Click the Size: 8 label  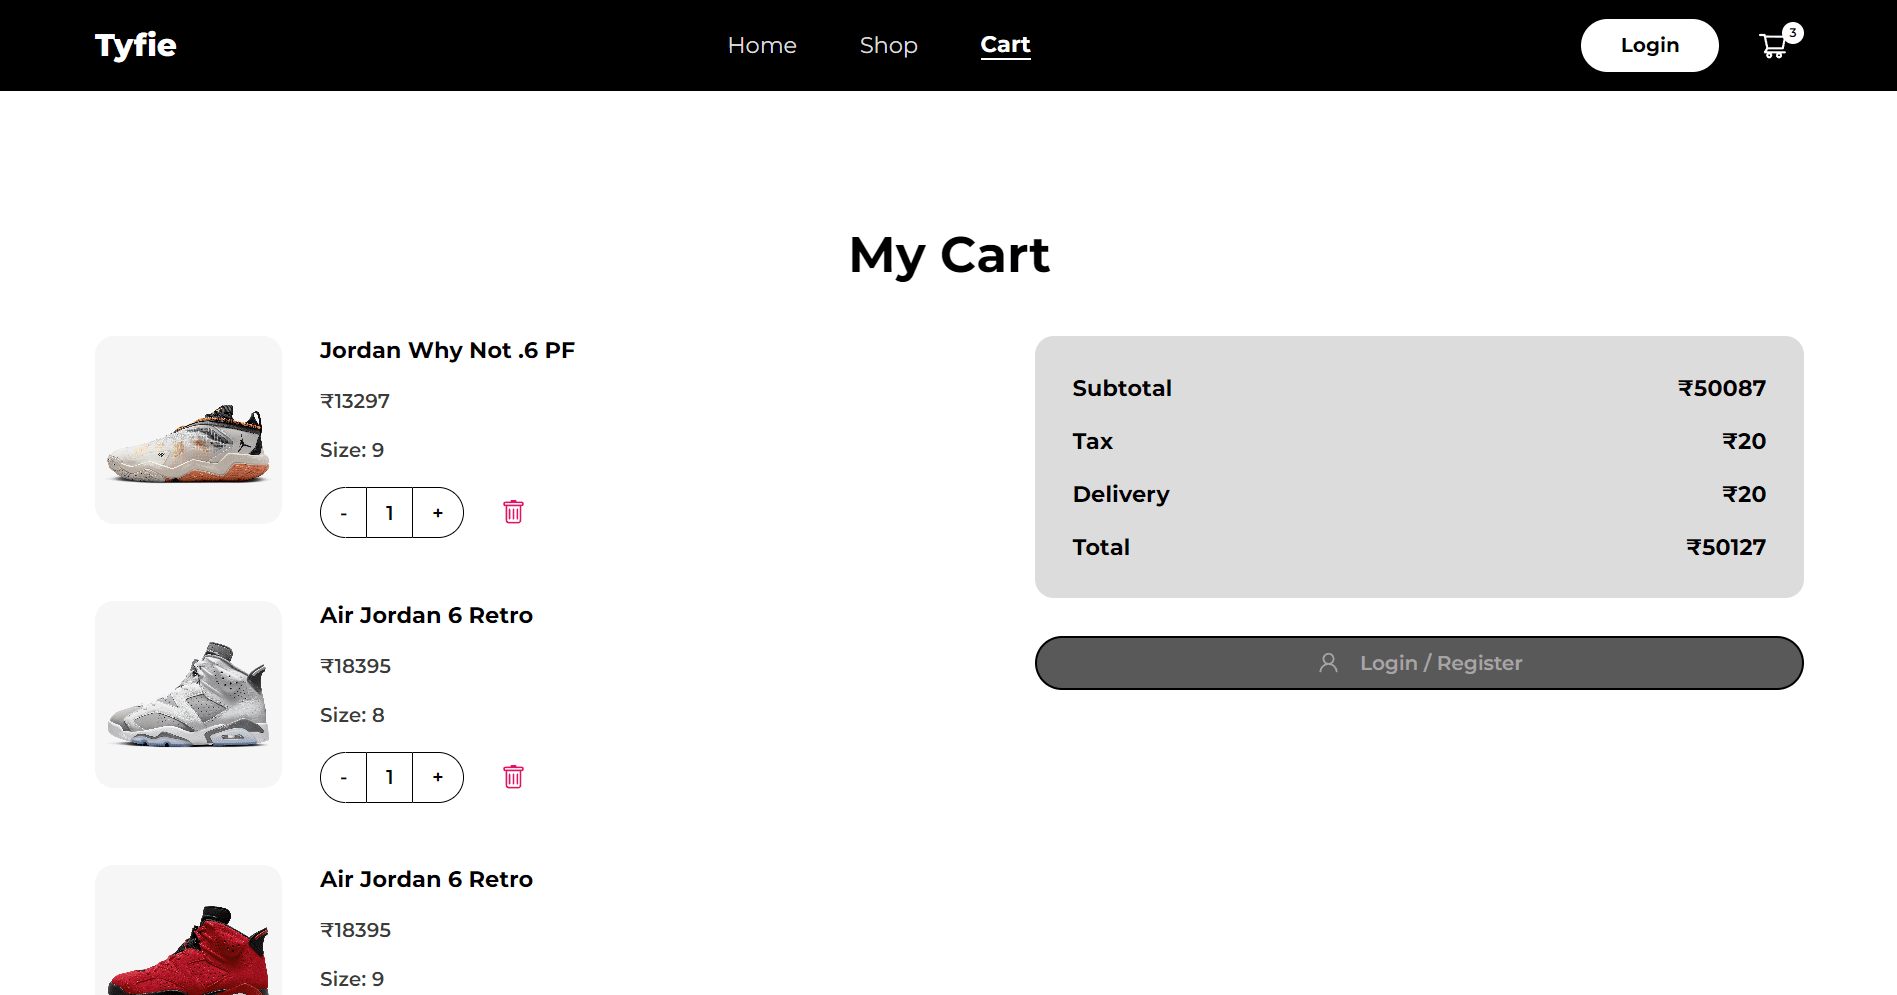[x=352, y=715]
